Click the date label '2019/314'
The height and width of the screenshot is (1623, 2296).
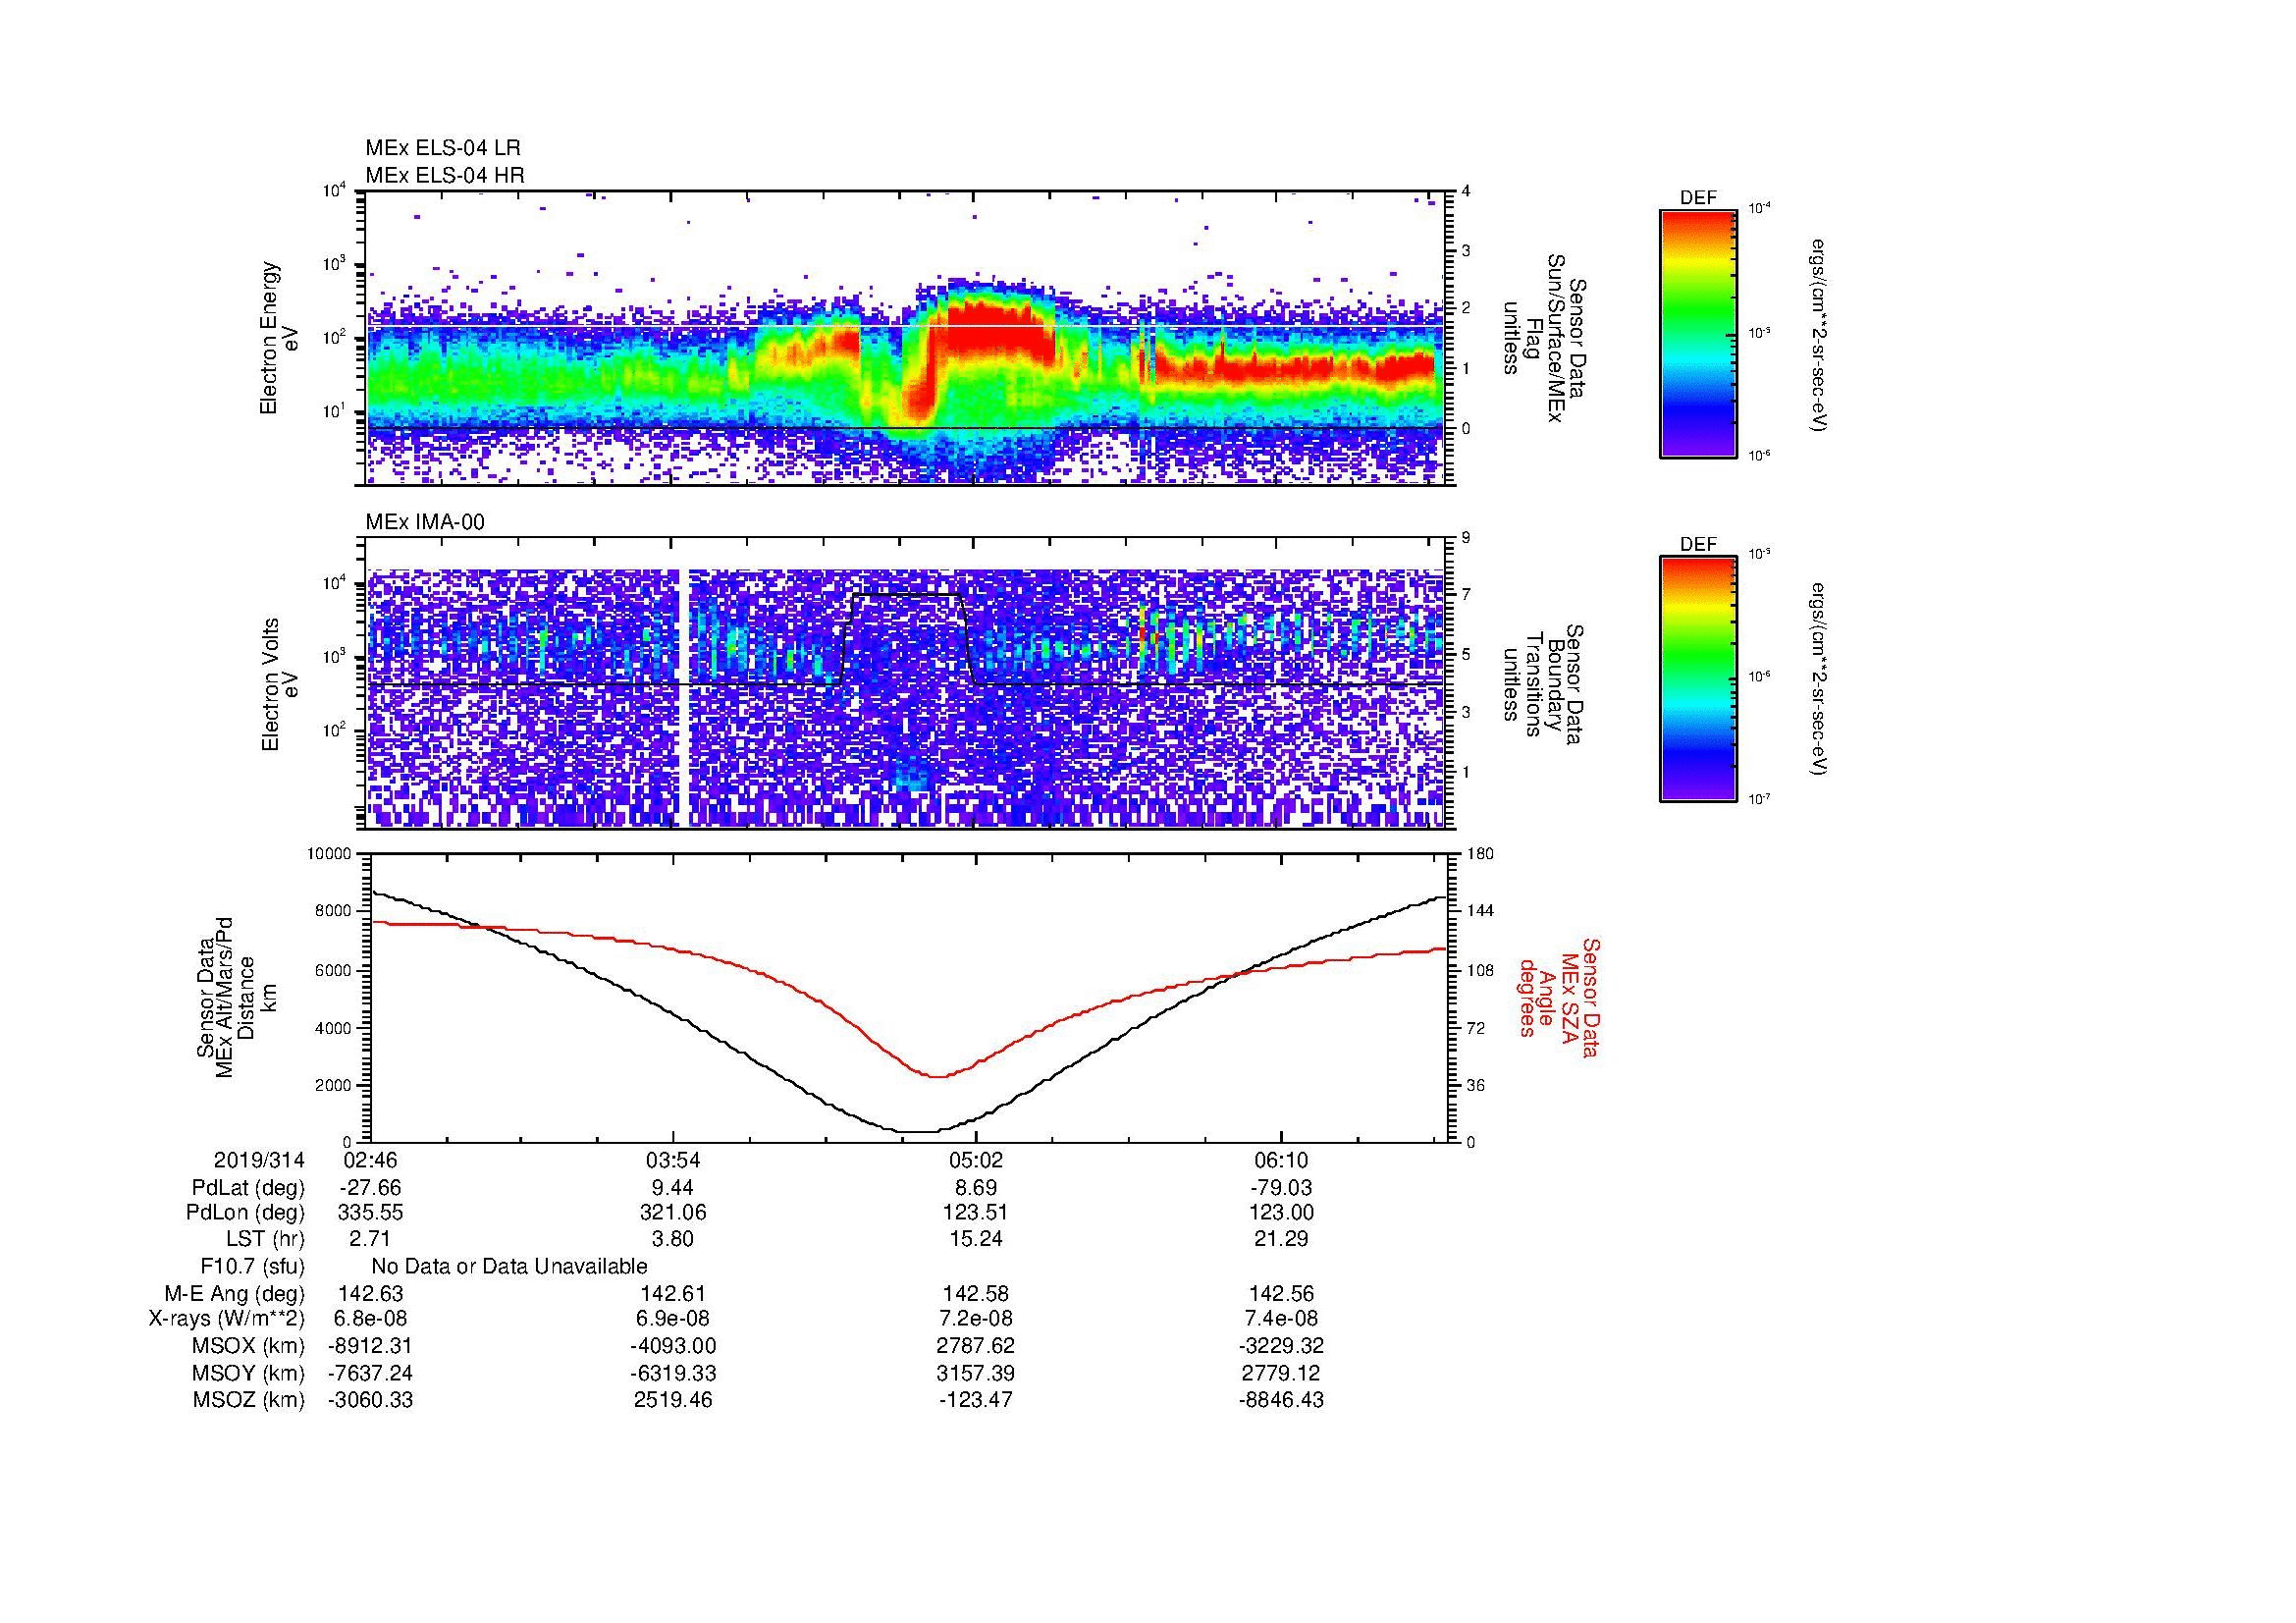point(259,1160)
